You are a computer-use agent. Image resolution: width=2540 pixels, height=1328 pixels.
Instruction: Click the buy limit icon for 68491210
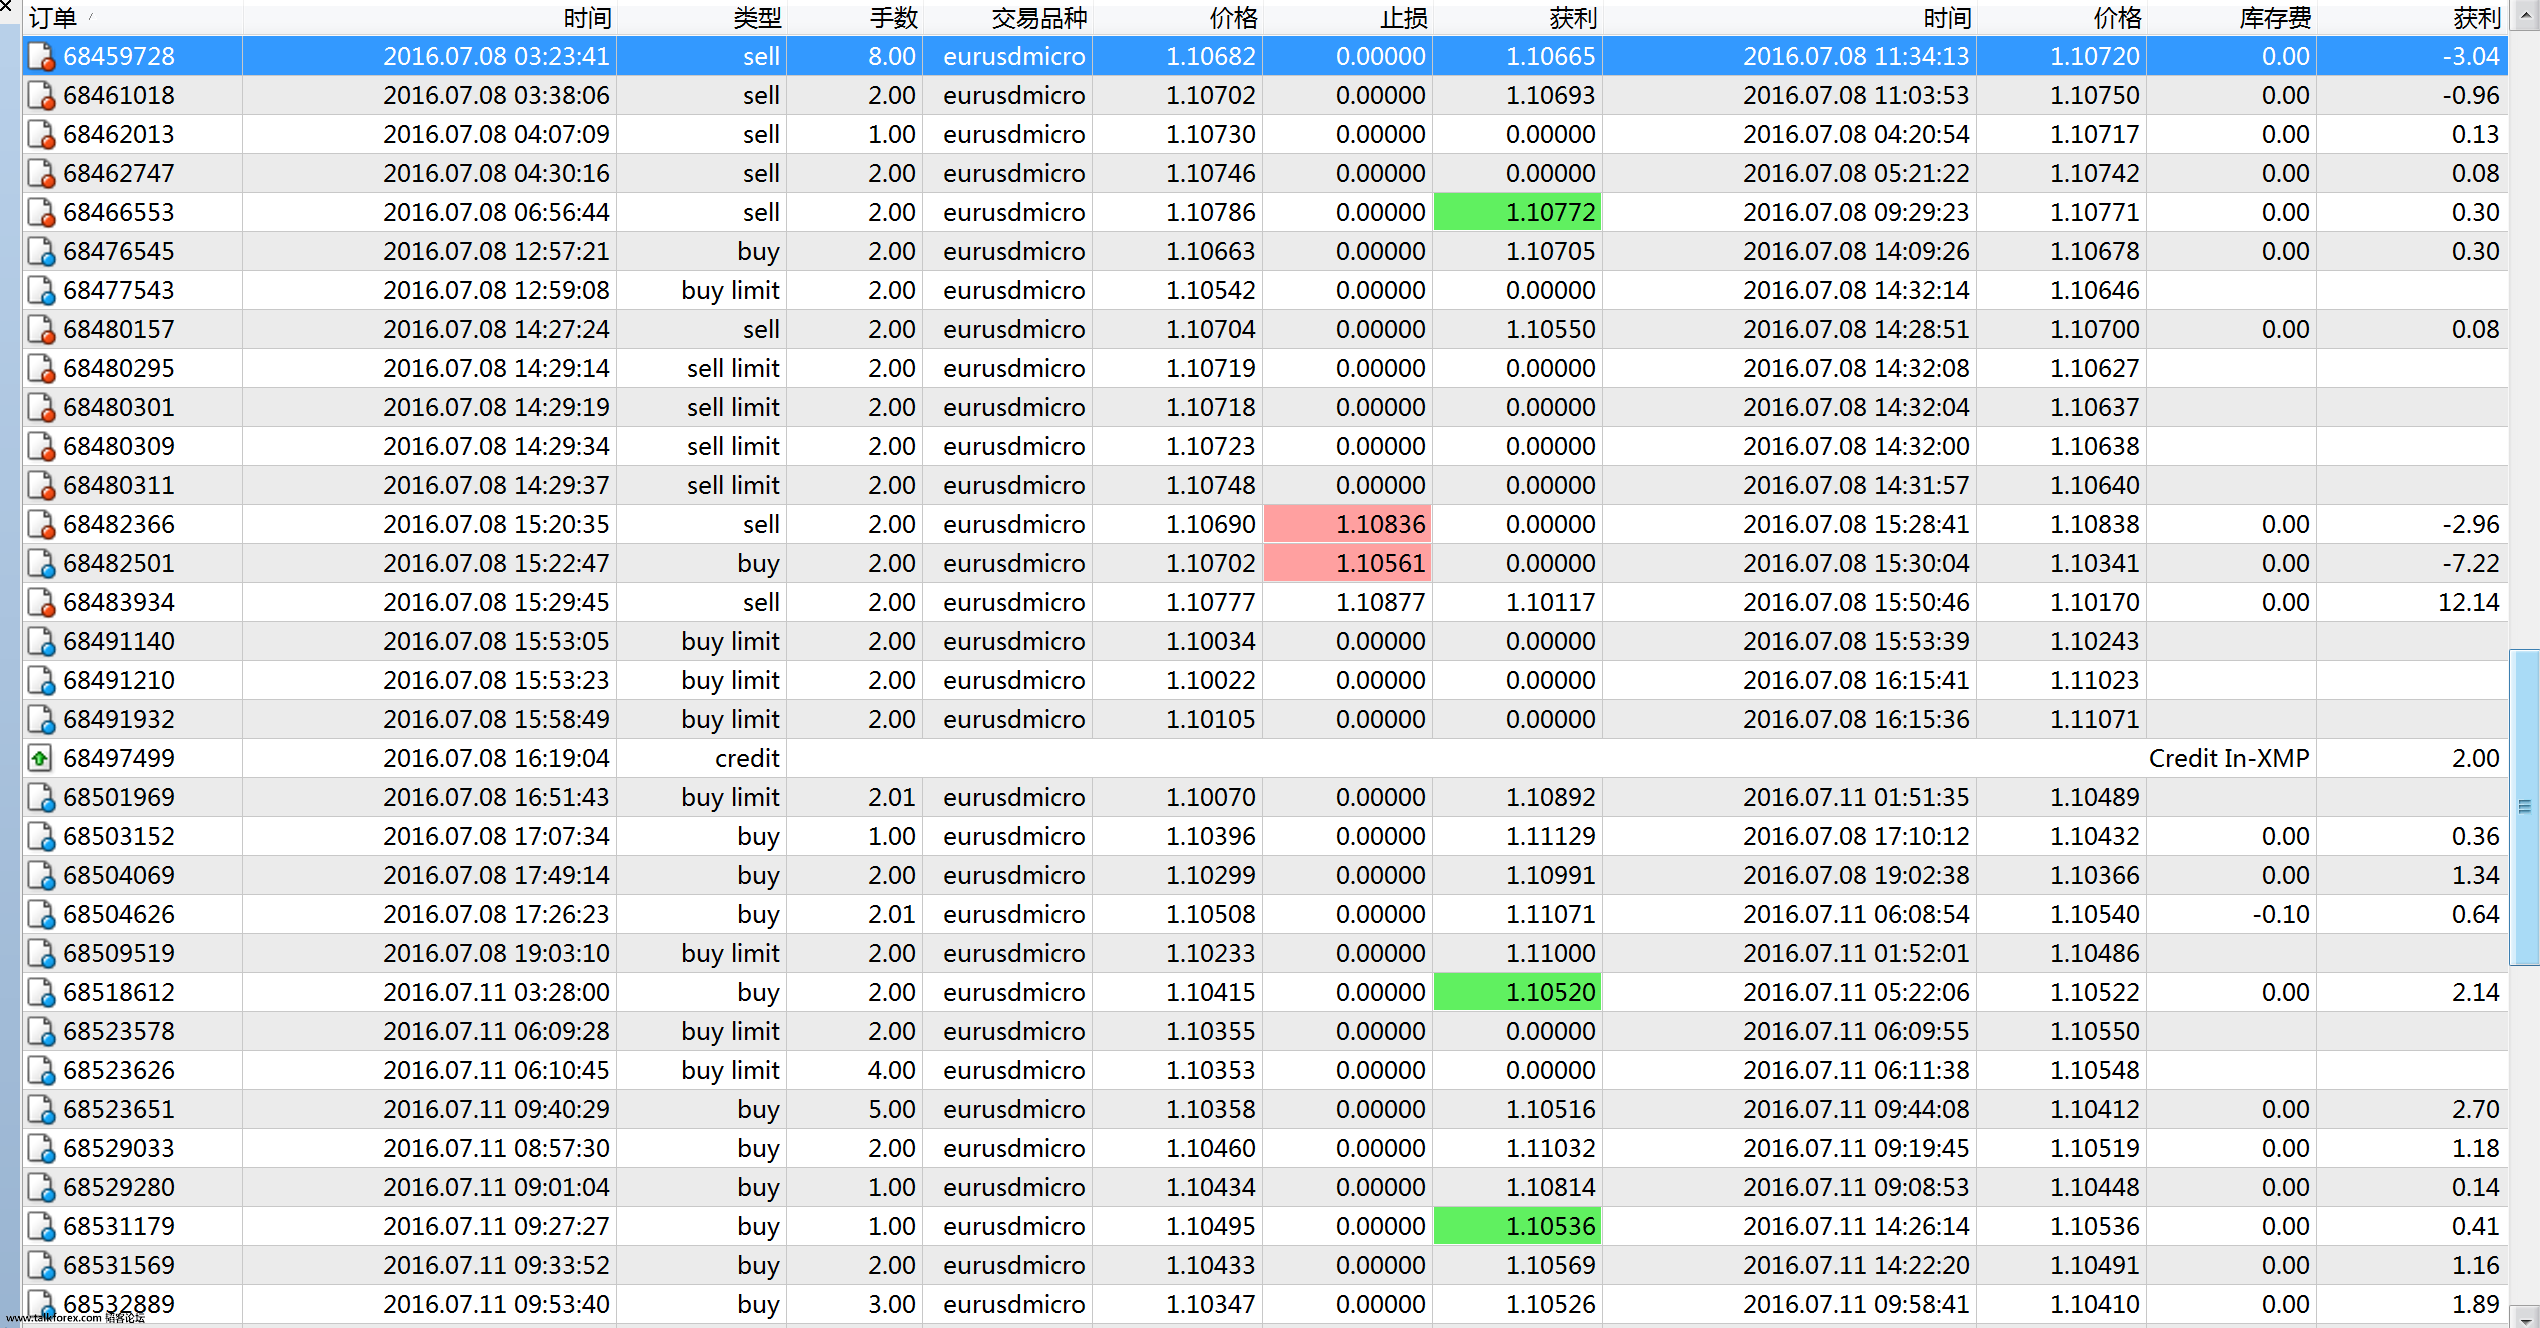pos(41,681)
